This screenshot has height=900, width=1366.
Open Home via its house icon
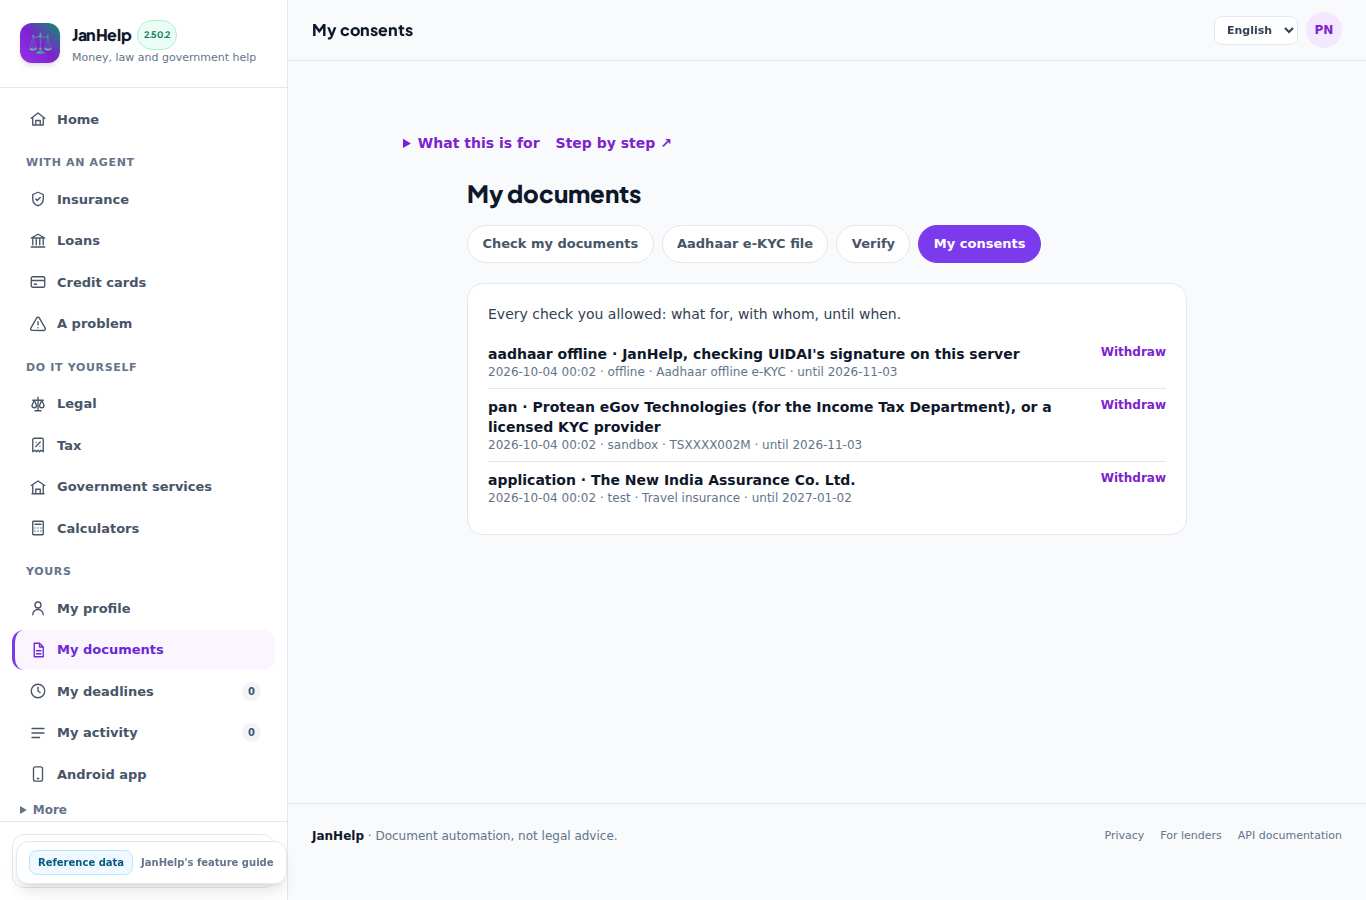tap(38, 119)
